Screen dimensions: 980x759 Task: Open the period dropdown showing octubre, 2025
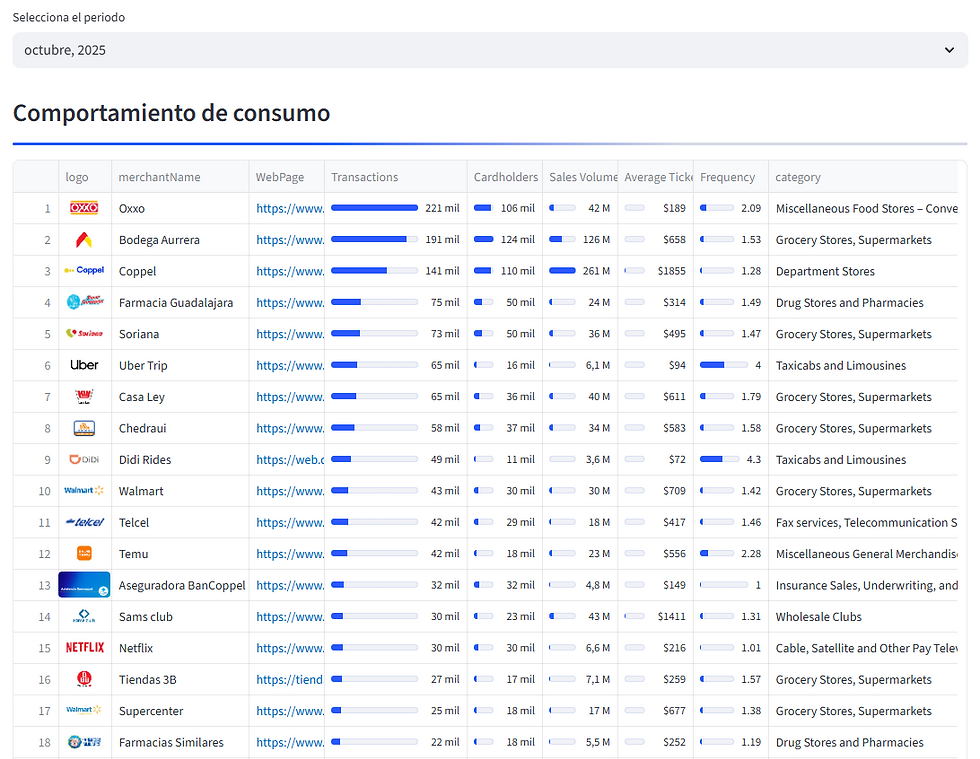coord(490,50)
